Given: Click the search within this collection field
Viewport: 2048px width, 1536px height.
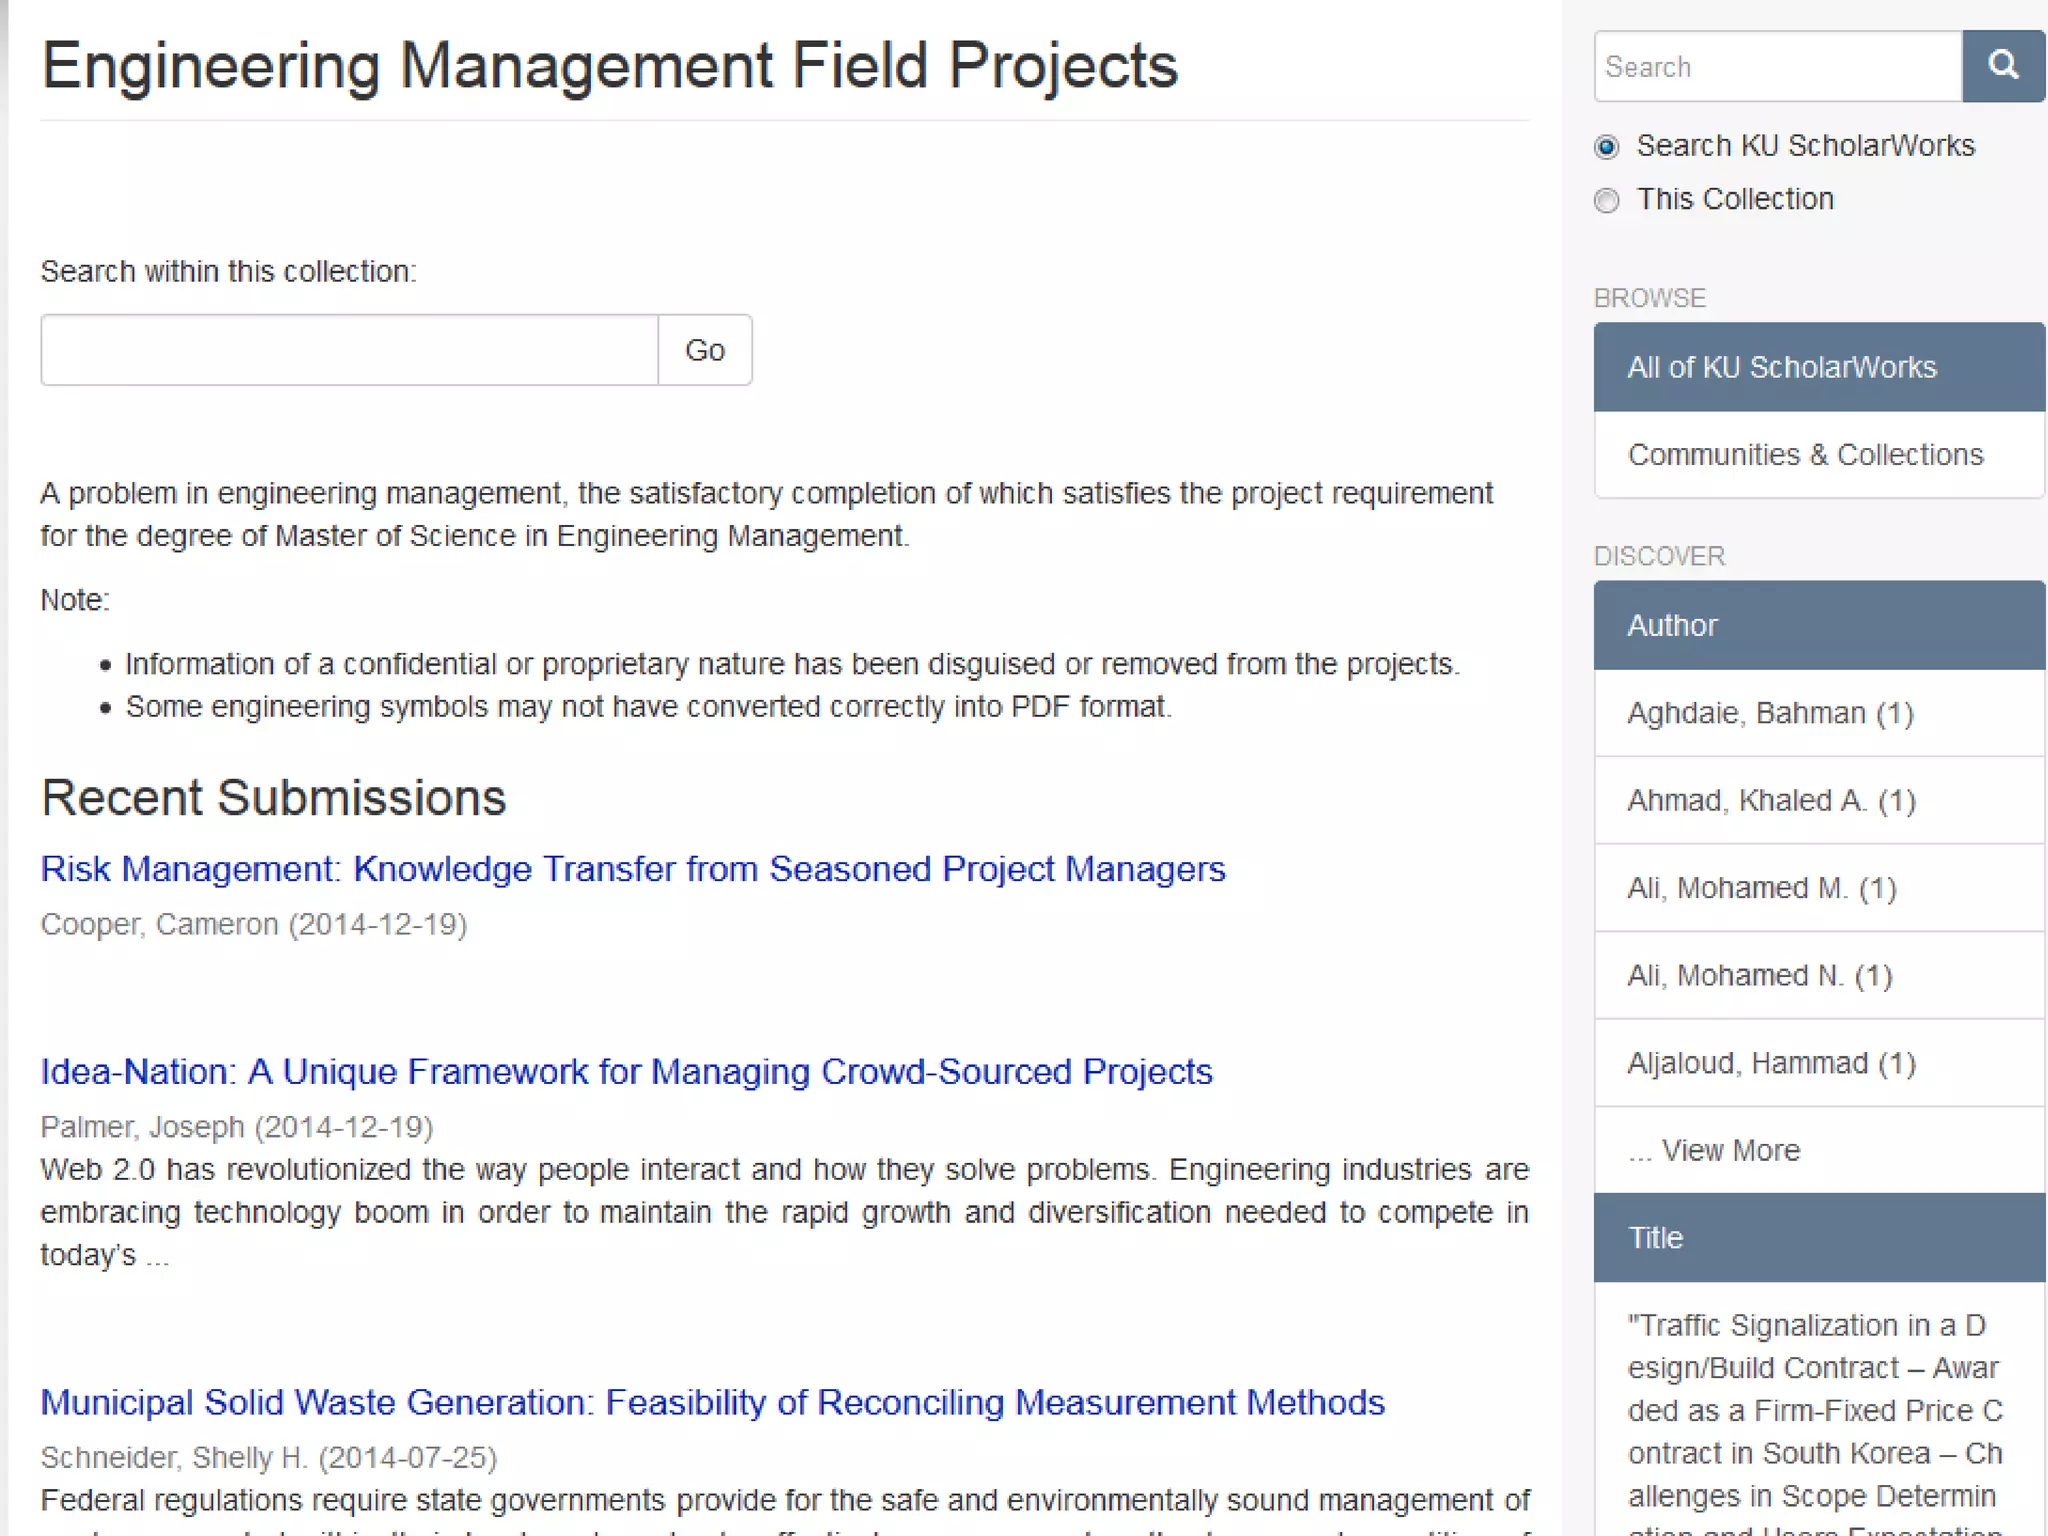Looking at the screenshot, I should (x=349, y=350).
